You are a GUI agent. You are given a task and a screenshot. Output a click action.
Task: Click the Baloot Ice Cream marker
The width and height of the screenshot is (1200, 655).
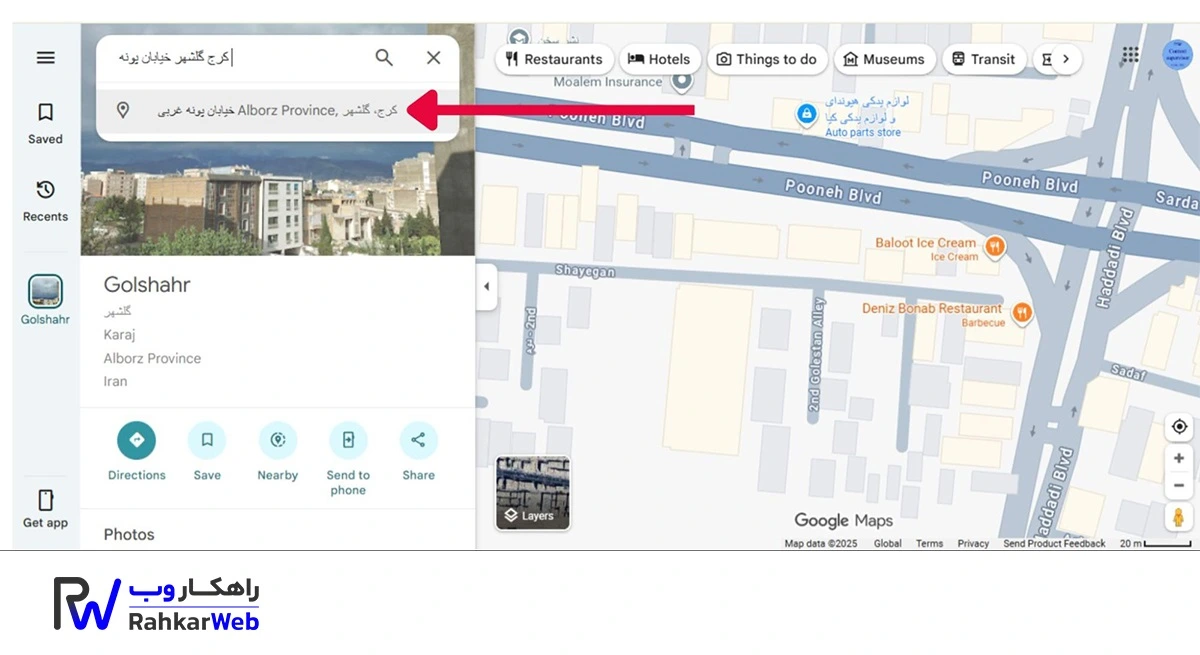(994, 245)
